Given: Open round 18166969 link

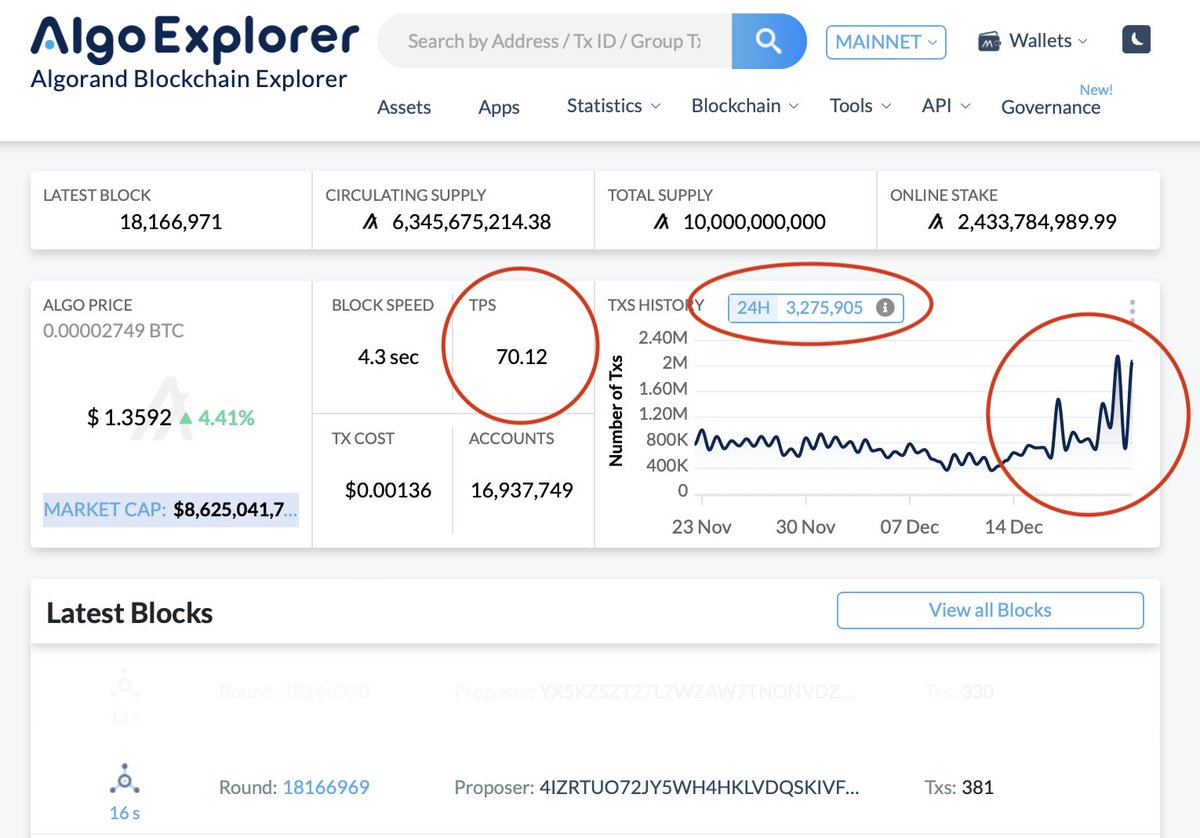Looking at the screenshot, I should click(x=326, y=787).
